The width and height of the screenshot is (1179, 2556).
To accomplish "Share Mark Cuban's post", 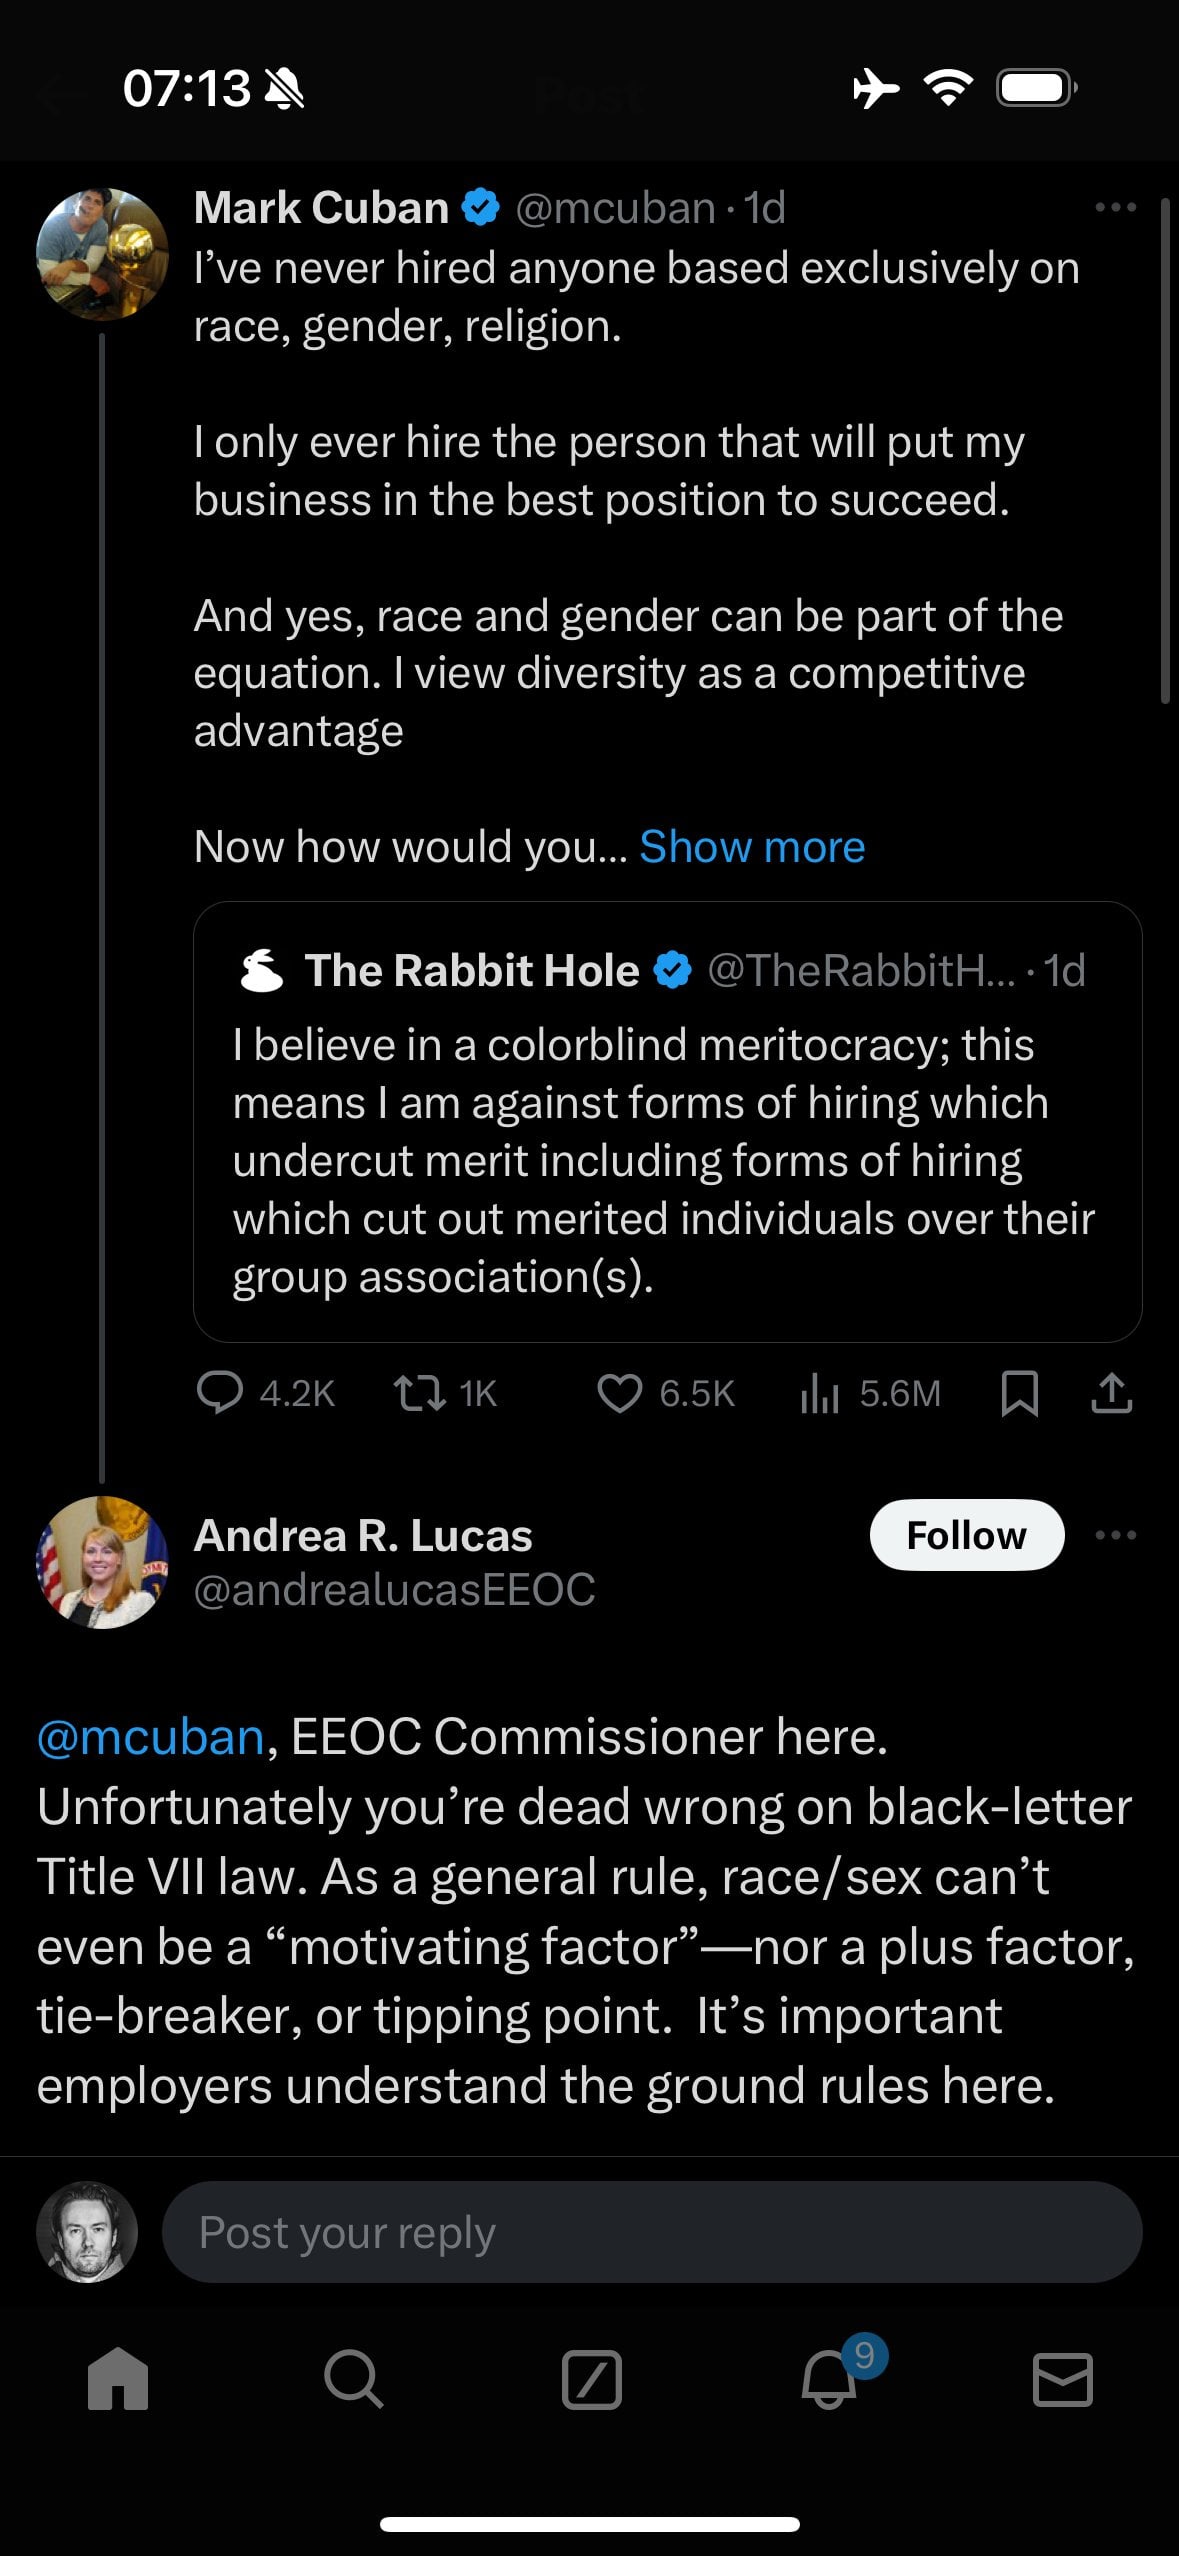I will click(1111, 1393).
